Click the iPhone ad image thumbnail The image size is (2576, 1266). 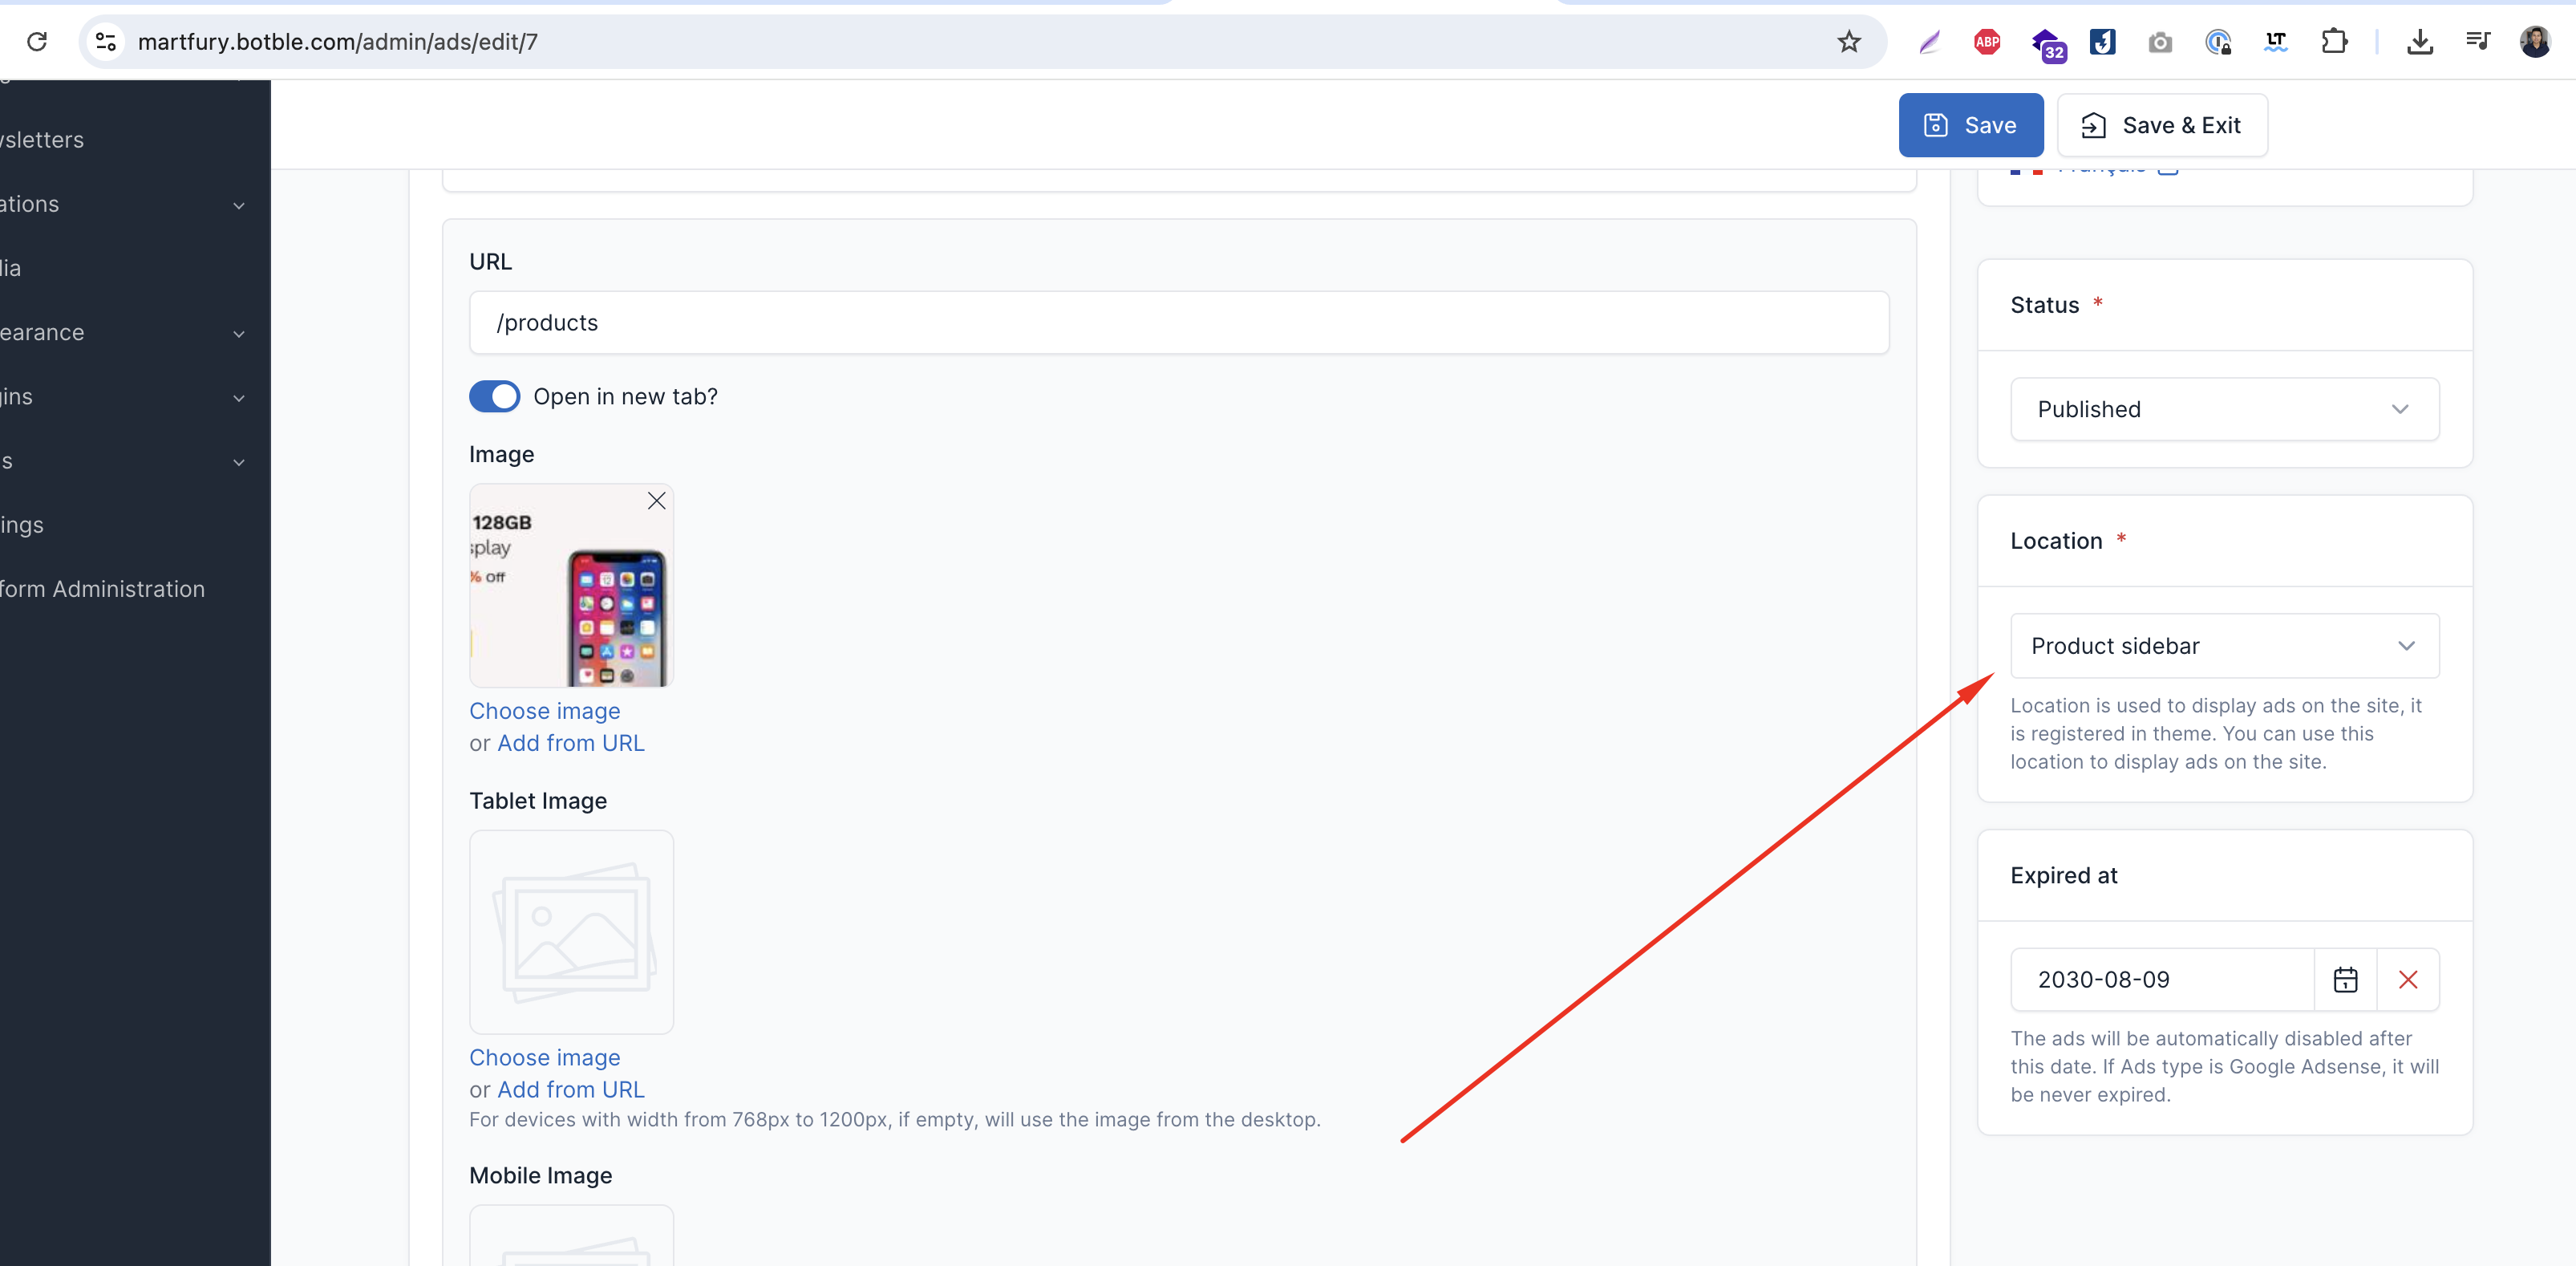(571, 586)
